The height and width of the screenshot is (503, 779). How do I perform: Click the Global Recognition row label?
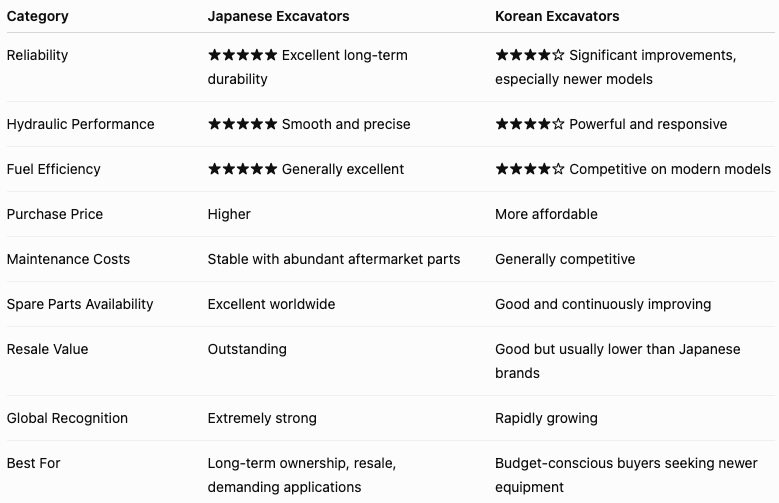(67, 419)
